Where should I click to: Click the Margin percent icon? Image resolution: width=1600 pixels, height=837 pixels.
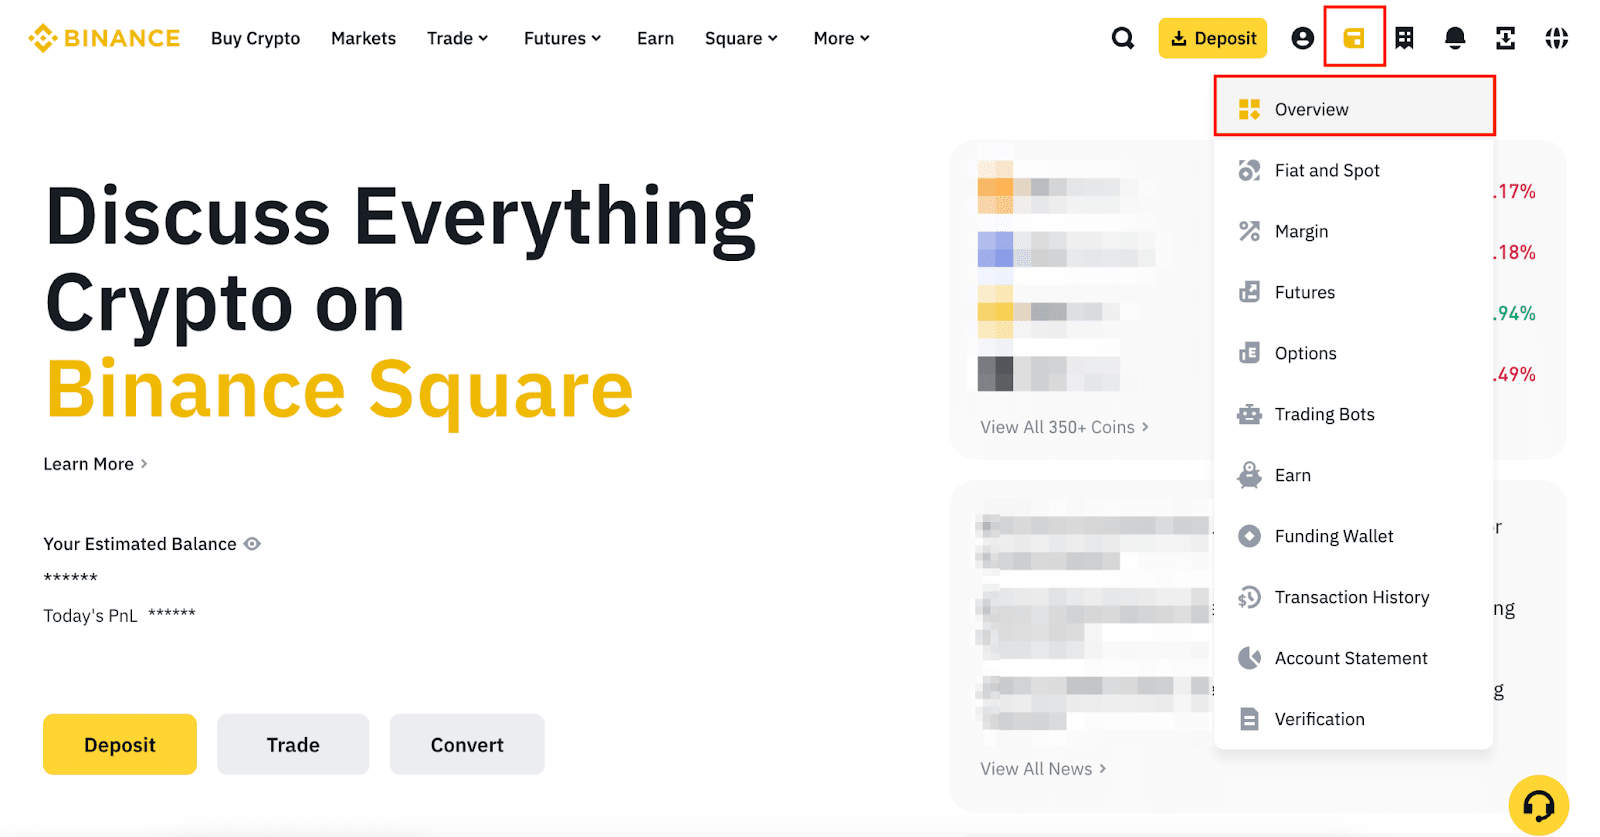(1249, 231)
